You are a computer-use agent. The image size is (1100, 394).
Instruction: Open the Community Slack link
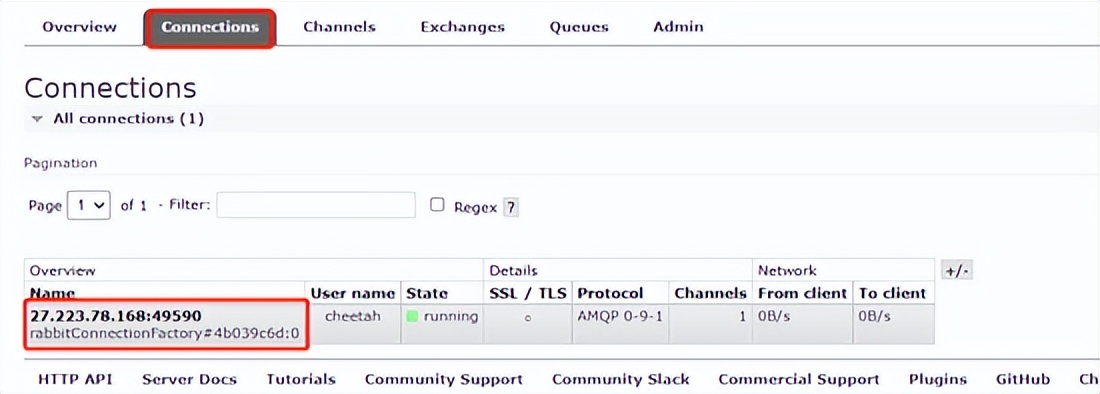click(x=621, y=379)
